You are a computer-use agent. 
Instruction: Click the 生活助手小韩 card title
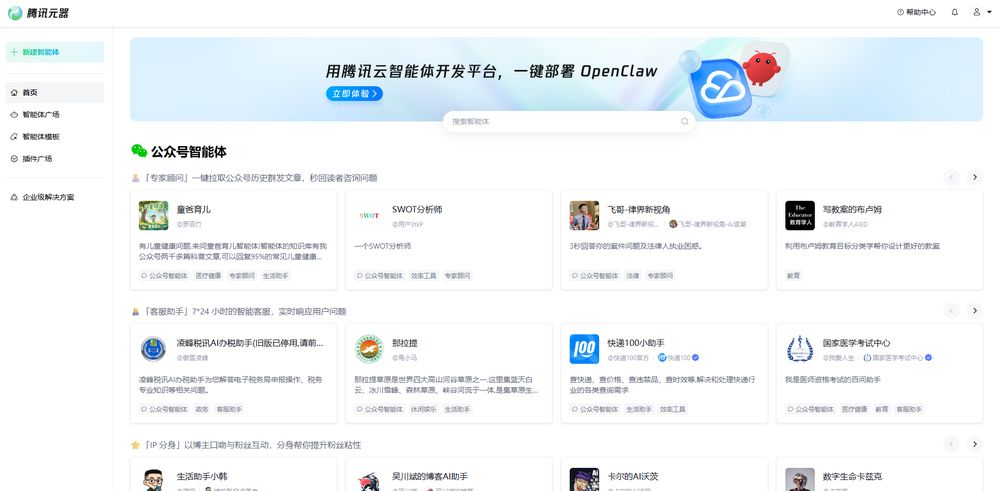[x=202, y=476]
